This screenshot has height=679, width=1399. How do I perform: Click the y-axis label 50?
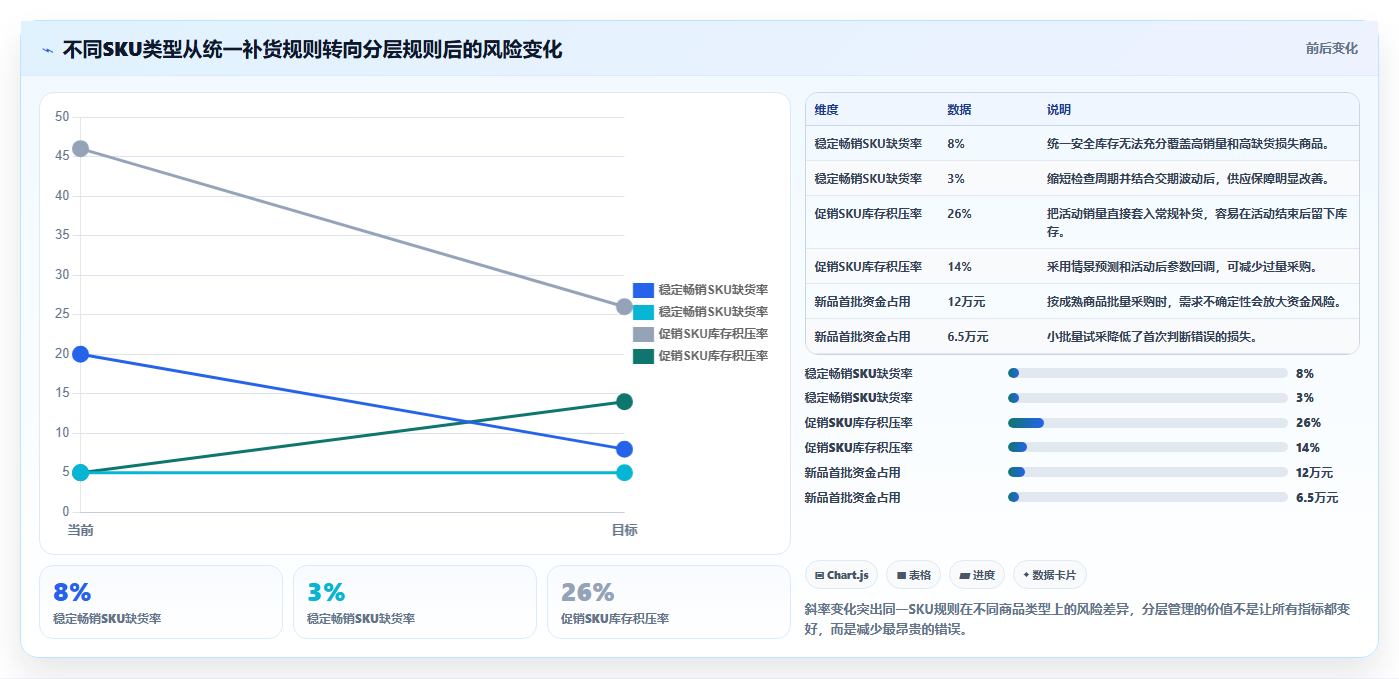62,117
